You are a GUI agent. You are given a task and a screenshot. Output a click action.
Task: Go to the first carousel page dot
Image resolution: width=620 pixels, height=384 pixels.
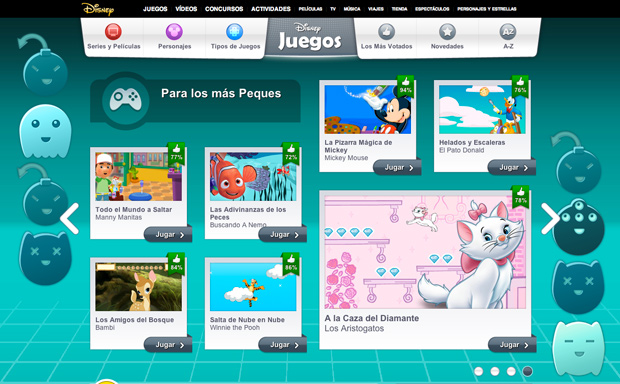[x=478, y=371]
